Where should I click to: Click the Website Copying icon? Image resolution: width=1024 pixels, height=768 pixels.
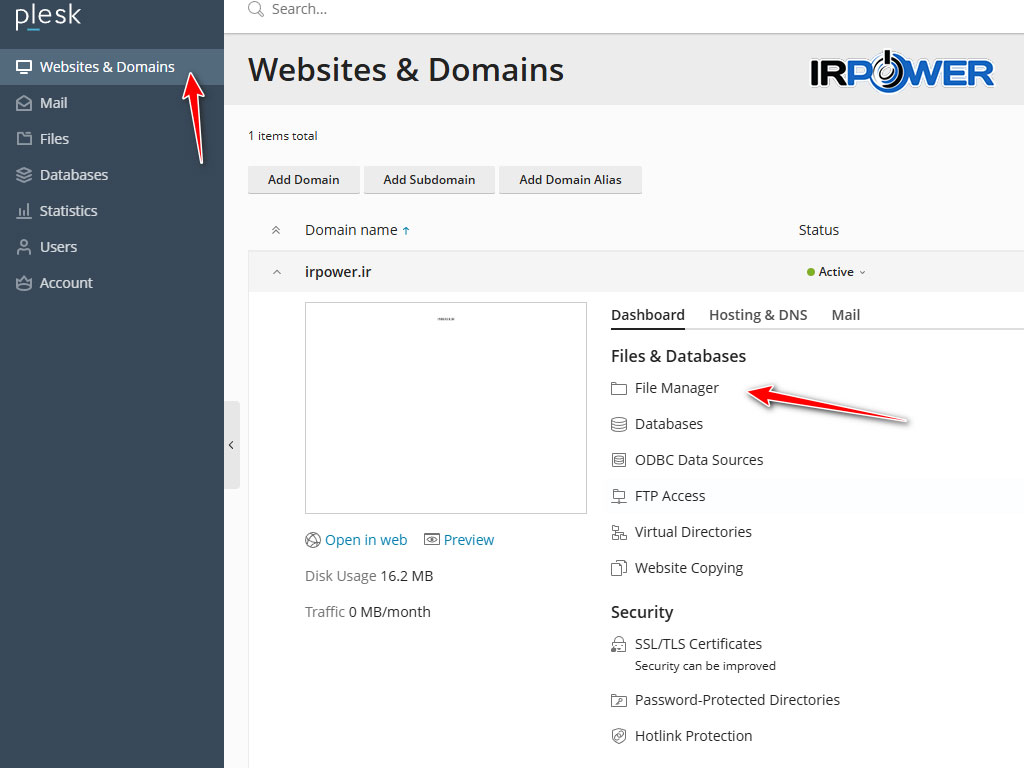click(619, 568)
